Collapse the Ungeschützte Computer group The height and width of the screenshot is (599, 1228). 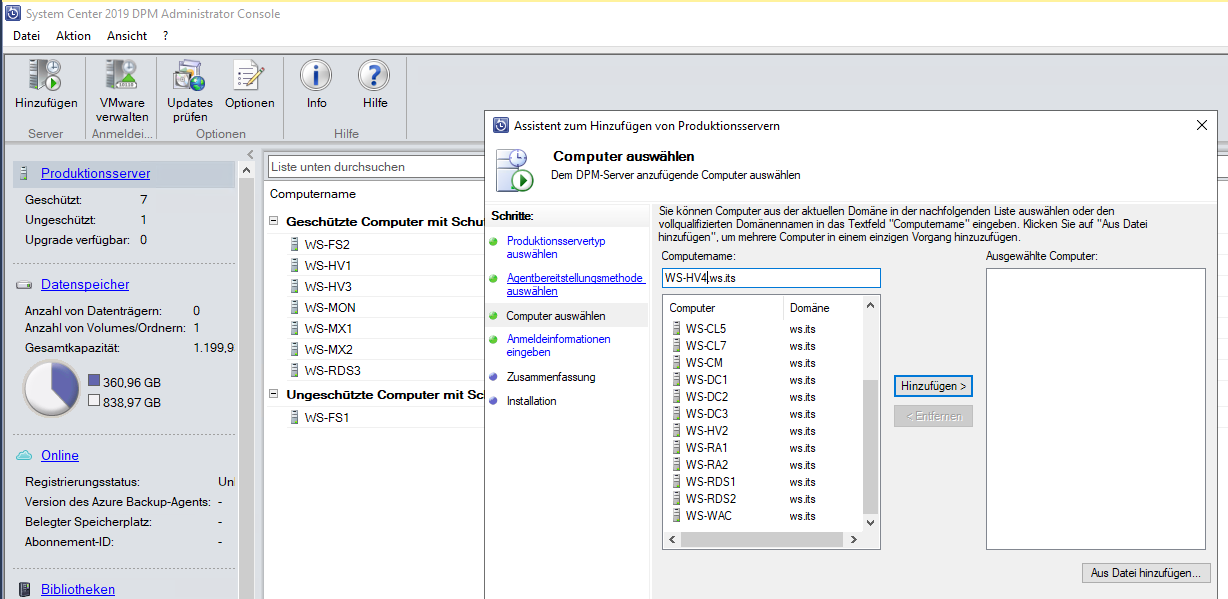[x=275, y=394]
